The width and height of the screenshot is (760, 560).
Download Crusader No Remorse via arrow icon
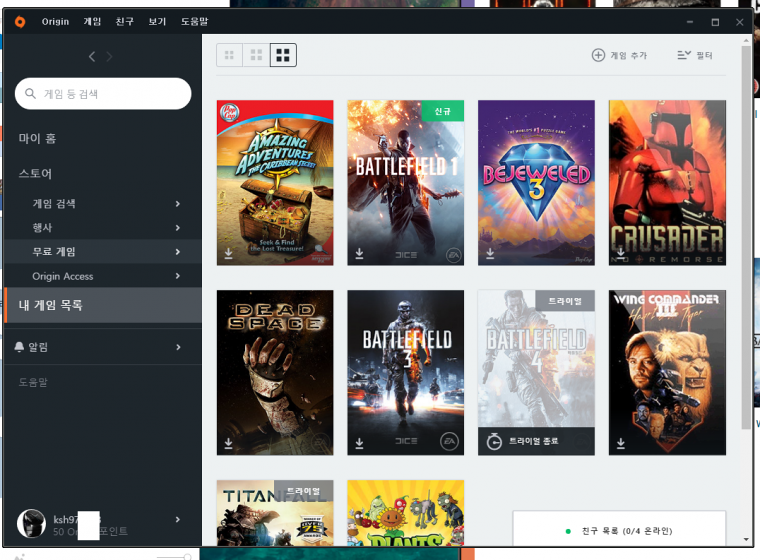coord(621,252)
